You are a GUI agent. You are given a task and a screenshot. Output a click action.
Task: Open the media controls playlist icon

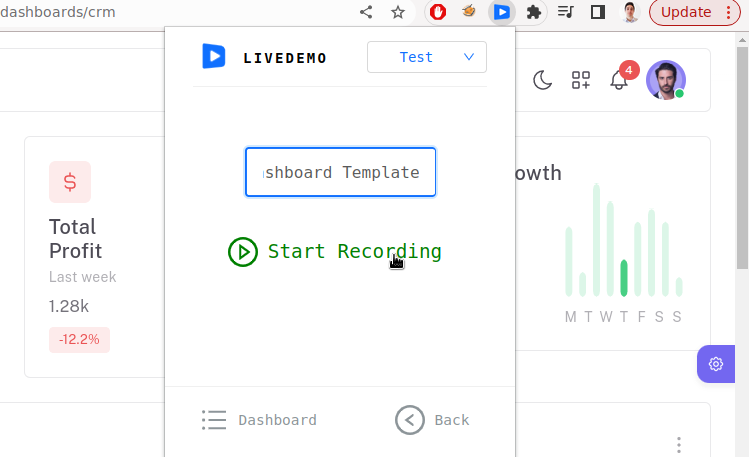(566, 12)
